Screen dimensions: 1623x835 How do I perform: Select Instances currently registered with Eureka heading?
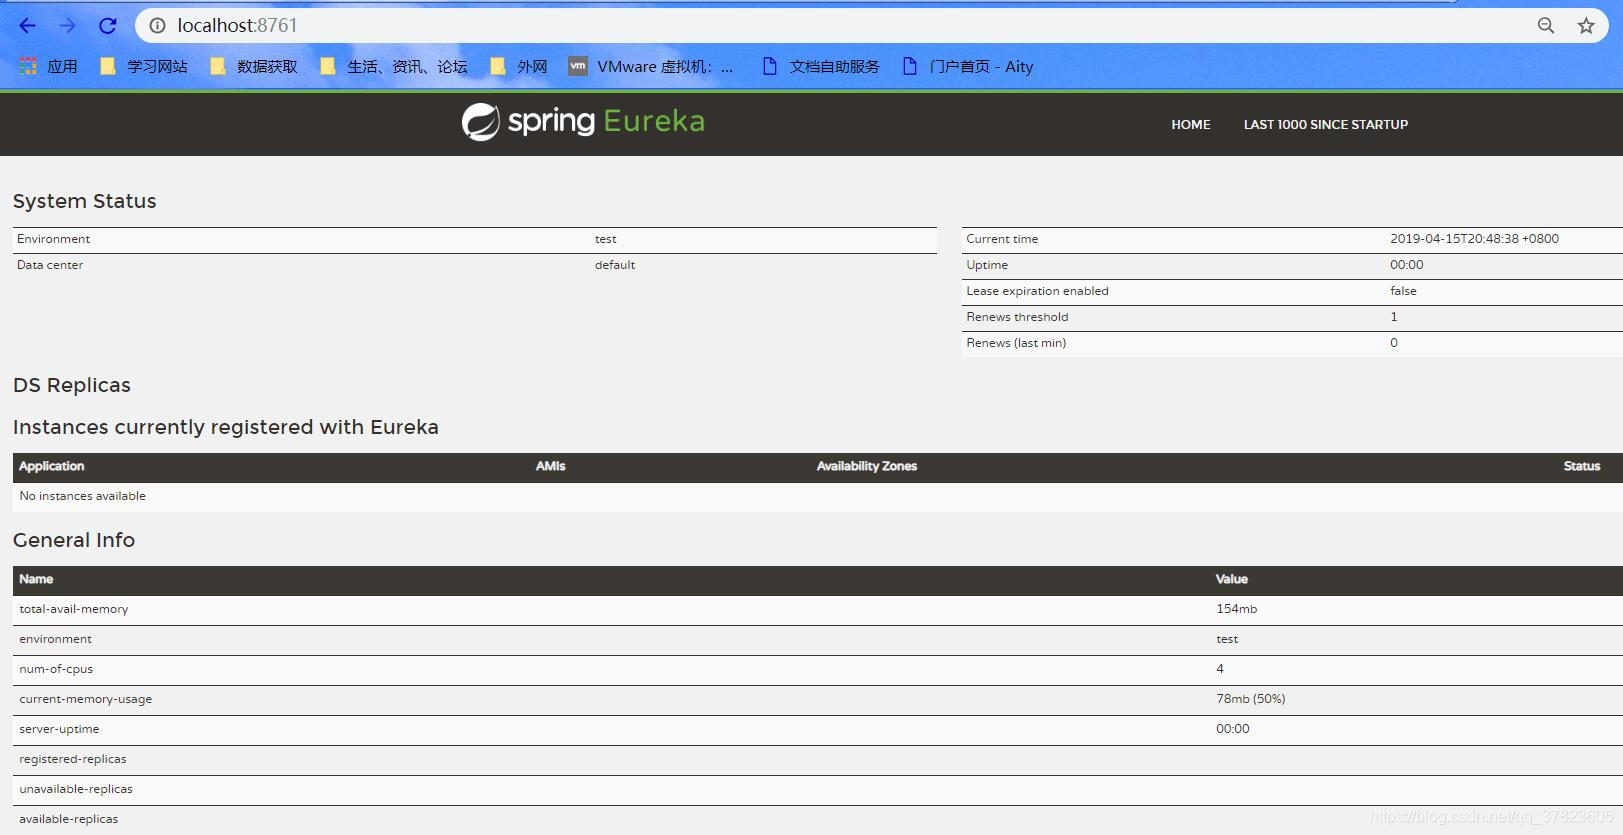point(226,427)
